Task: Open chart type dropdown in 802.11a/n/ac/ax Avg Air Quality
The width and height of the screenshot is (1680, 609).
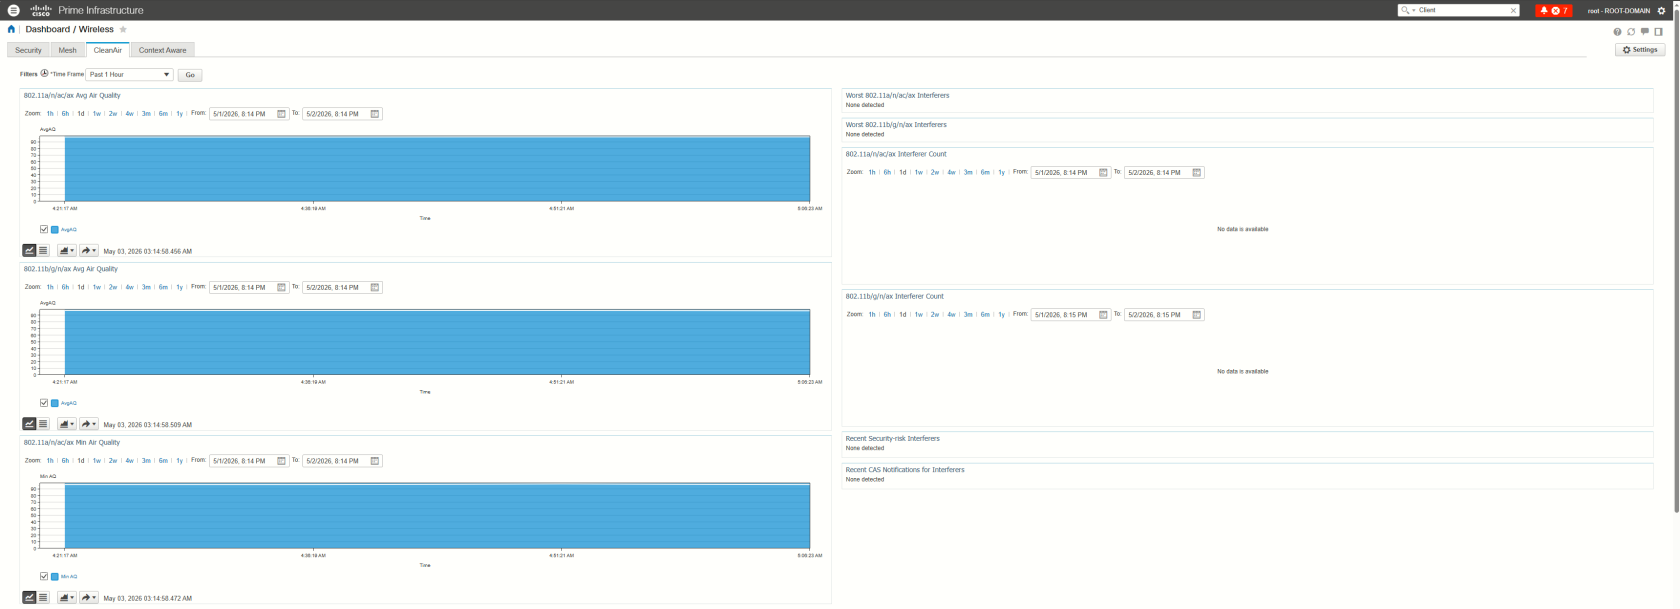Action: (x=67, y=251)
